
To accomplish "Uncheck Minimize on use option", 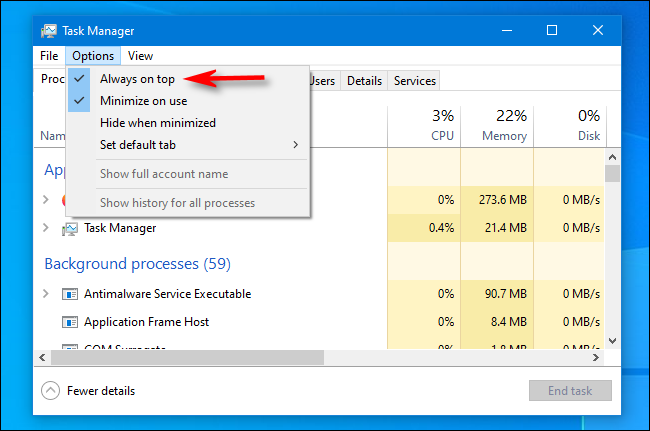I will (143, 100).
